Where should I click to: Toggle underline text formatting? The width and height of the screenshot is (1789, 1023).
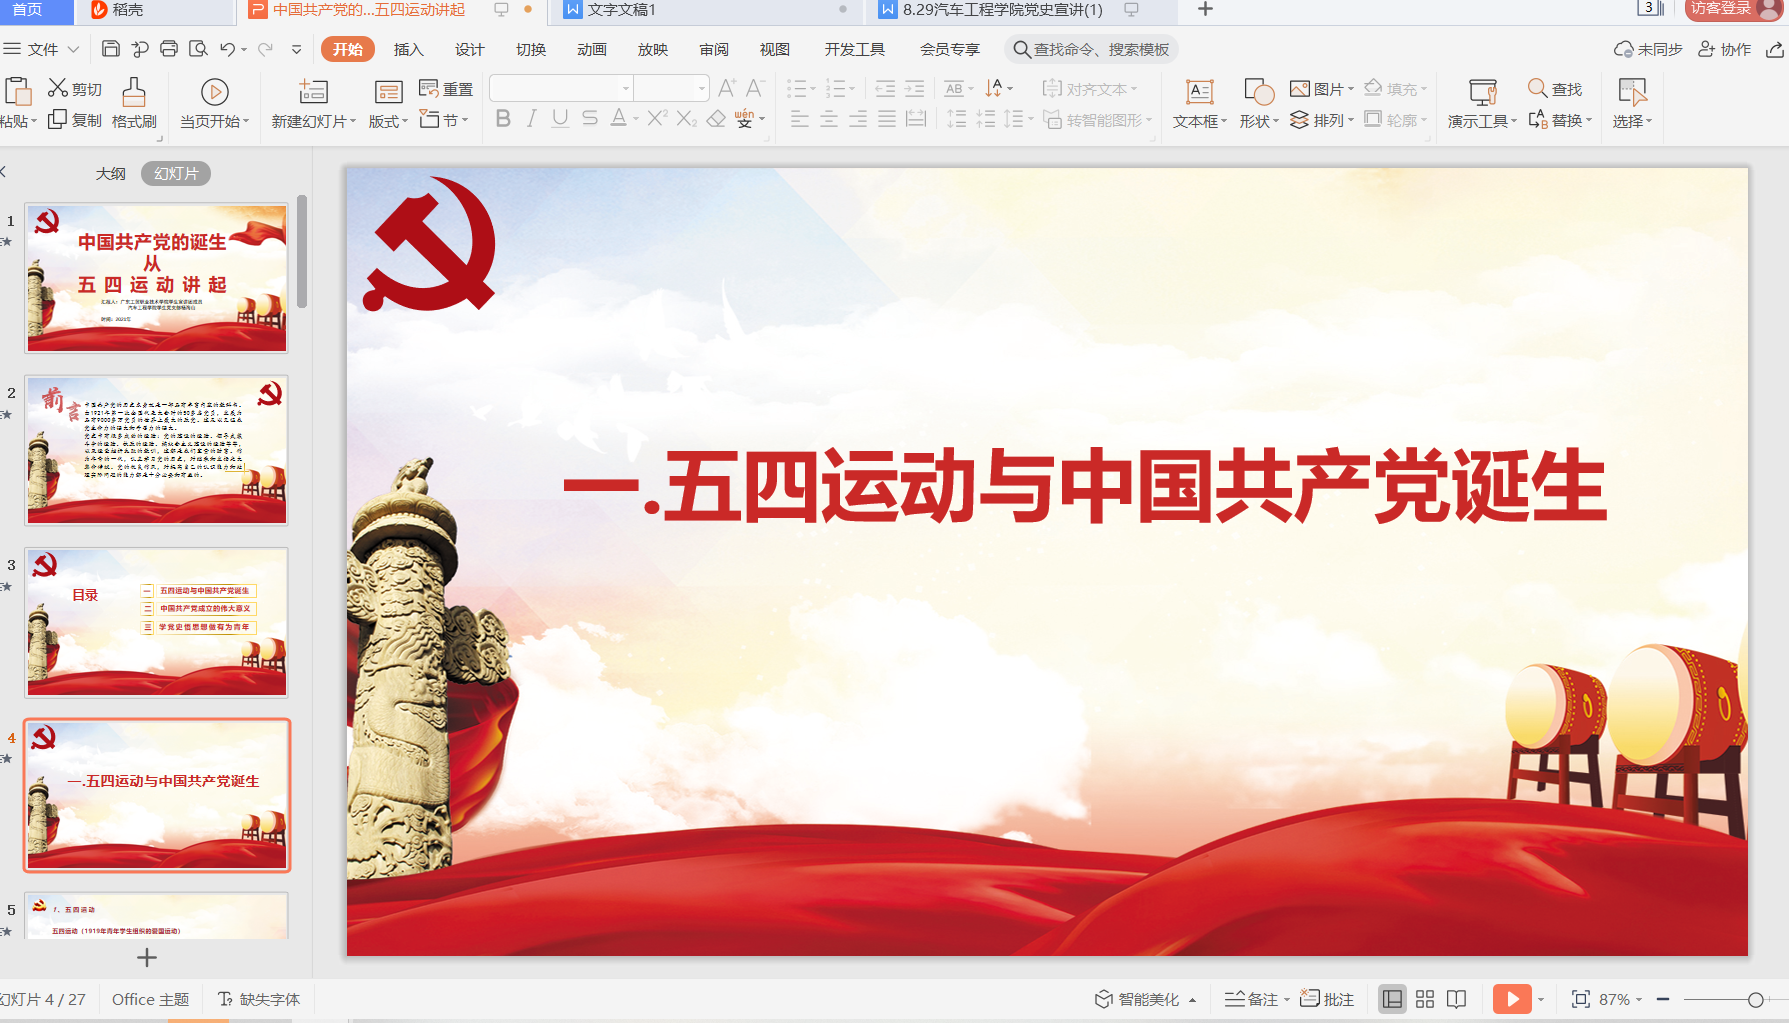coord(560,119)
